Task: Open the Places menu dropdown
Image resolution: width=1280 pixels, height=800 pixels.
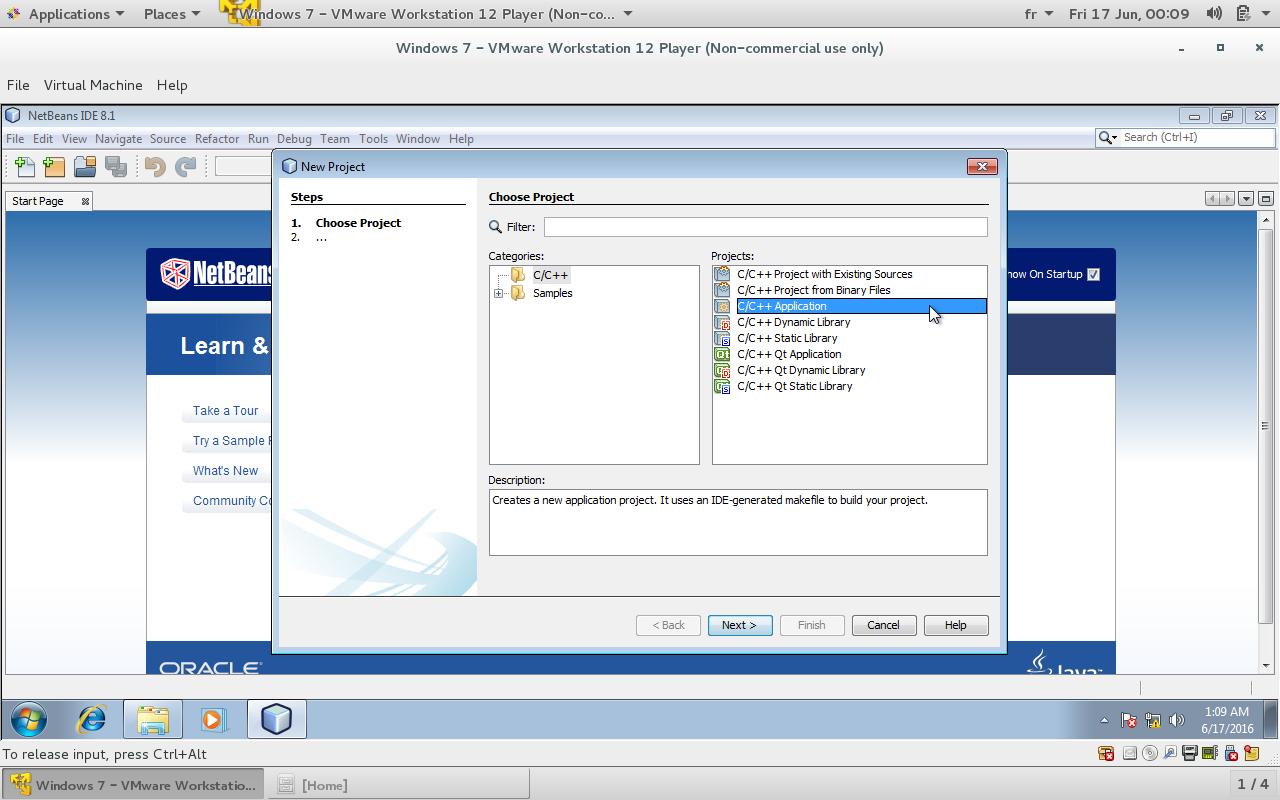Action: coord(172,14)
